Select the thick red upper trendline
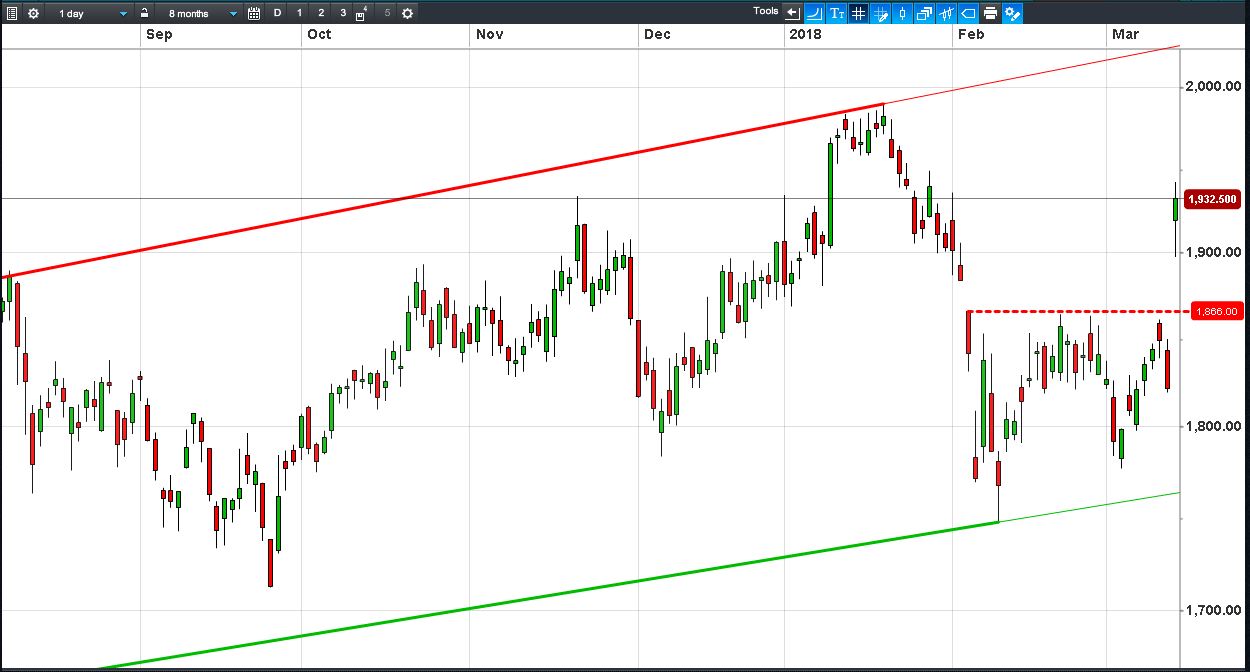Screen dimensions: 1250x672 pos(440,192)
